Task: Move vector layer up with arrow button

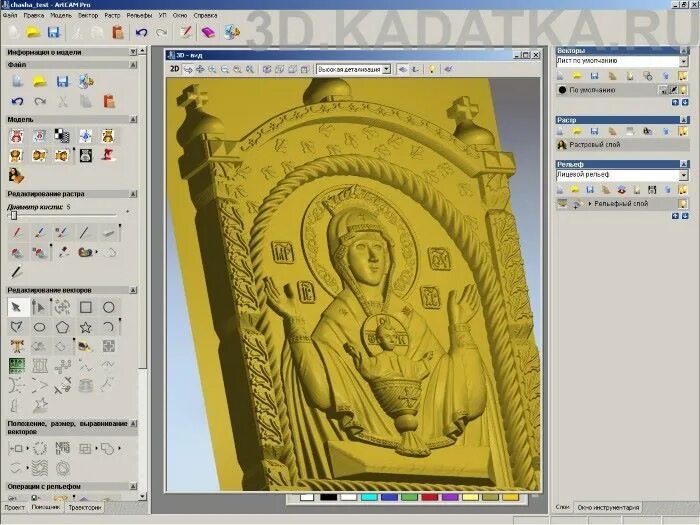Action: point(675,102)
